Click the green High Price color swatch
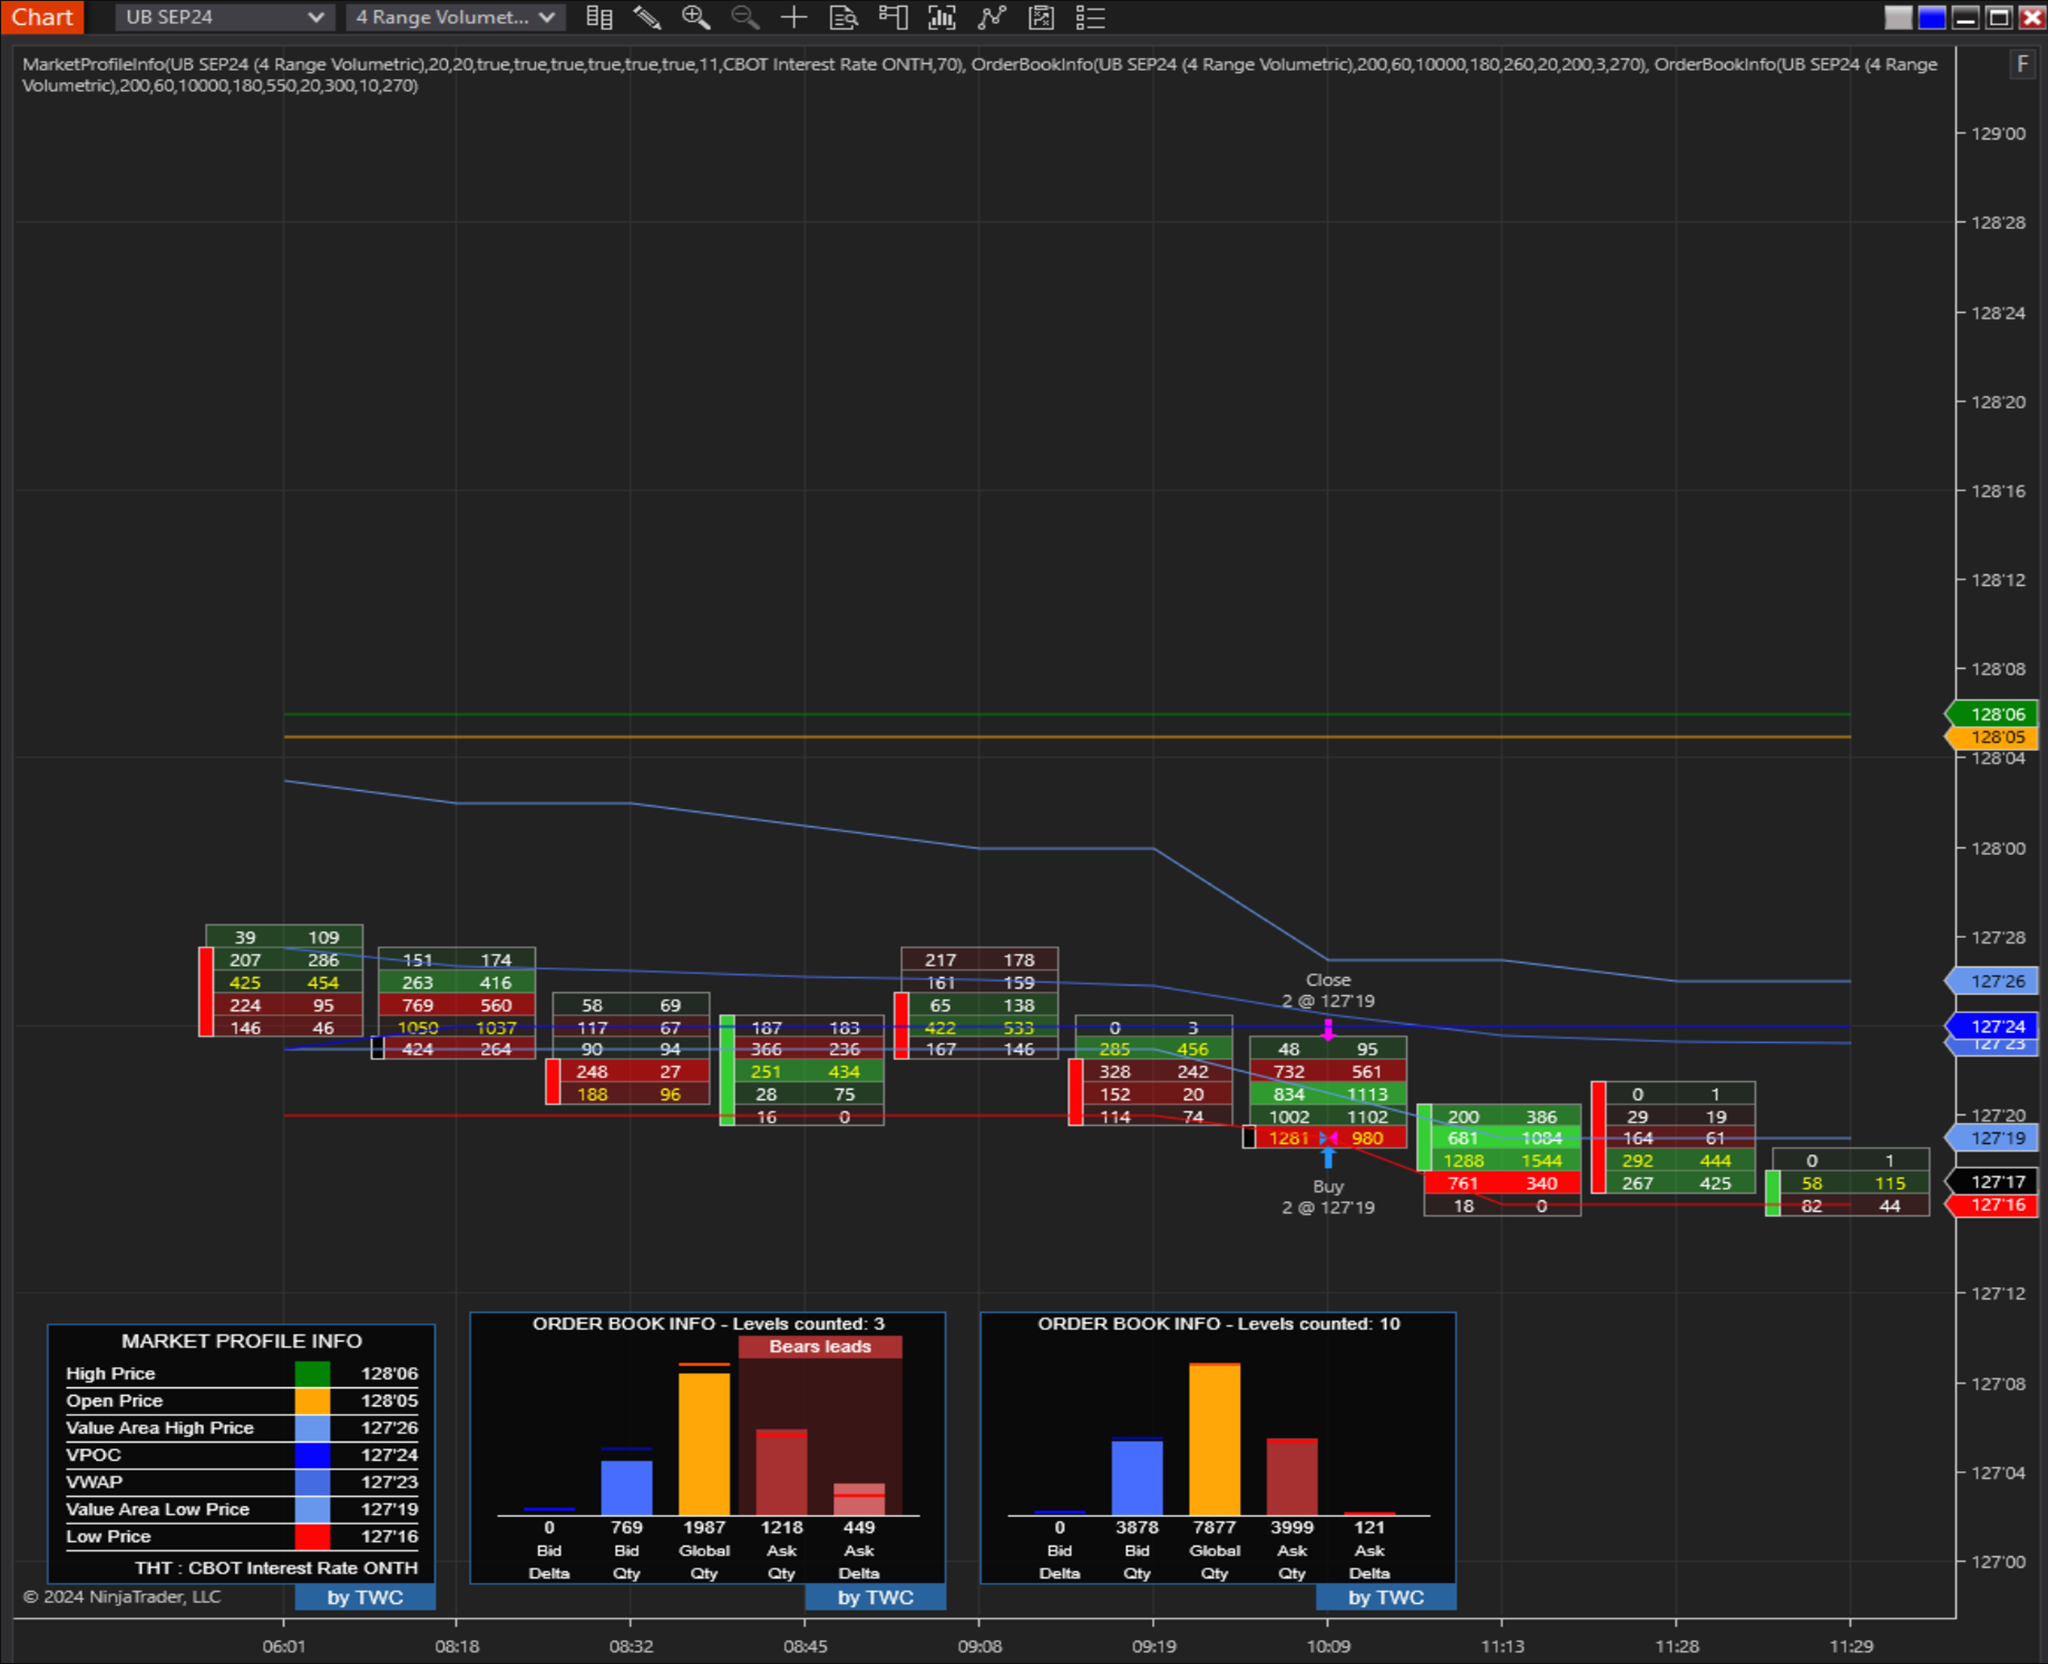2048x1664 pixels. [312, 1374]
